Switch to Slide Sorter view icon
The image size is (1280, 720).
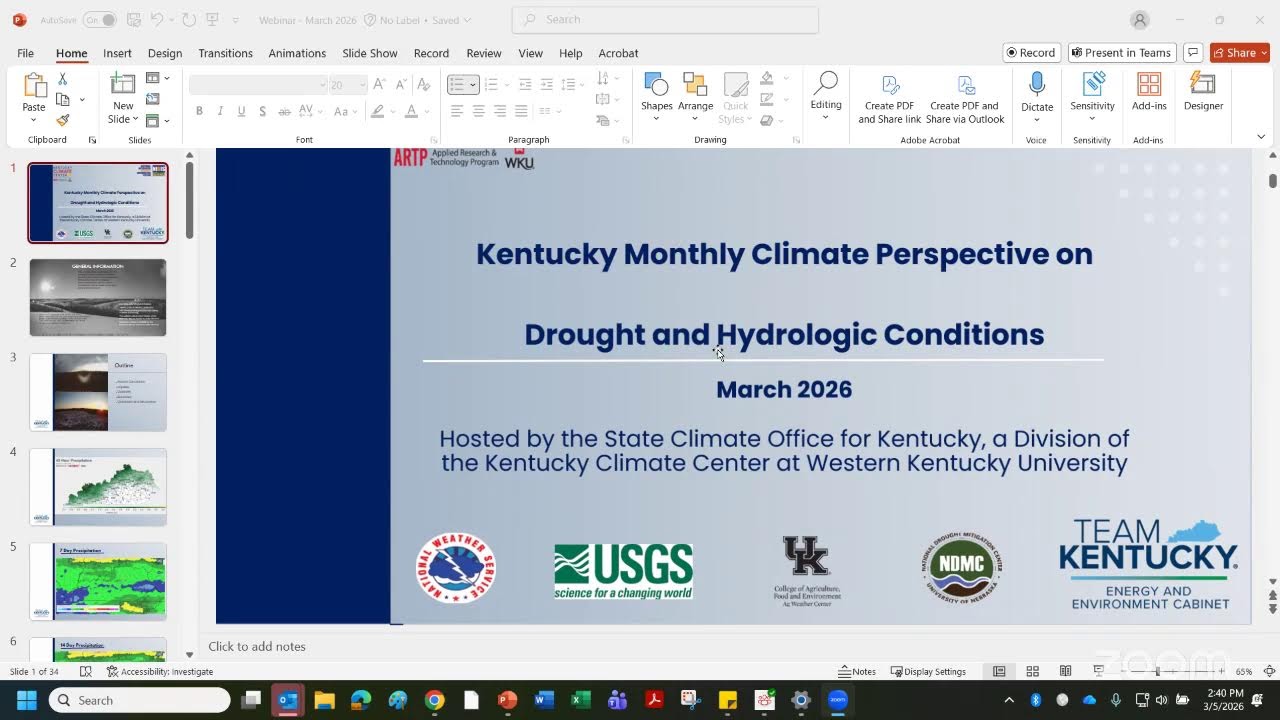[1032, 672]
